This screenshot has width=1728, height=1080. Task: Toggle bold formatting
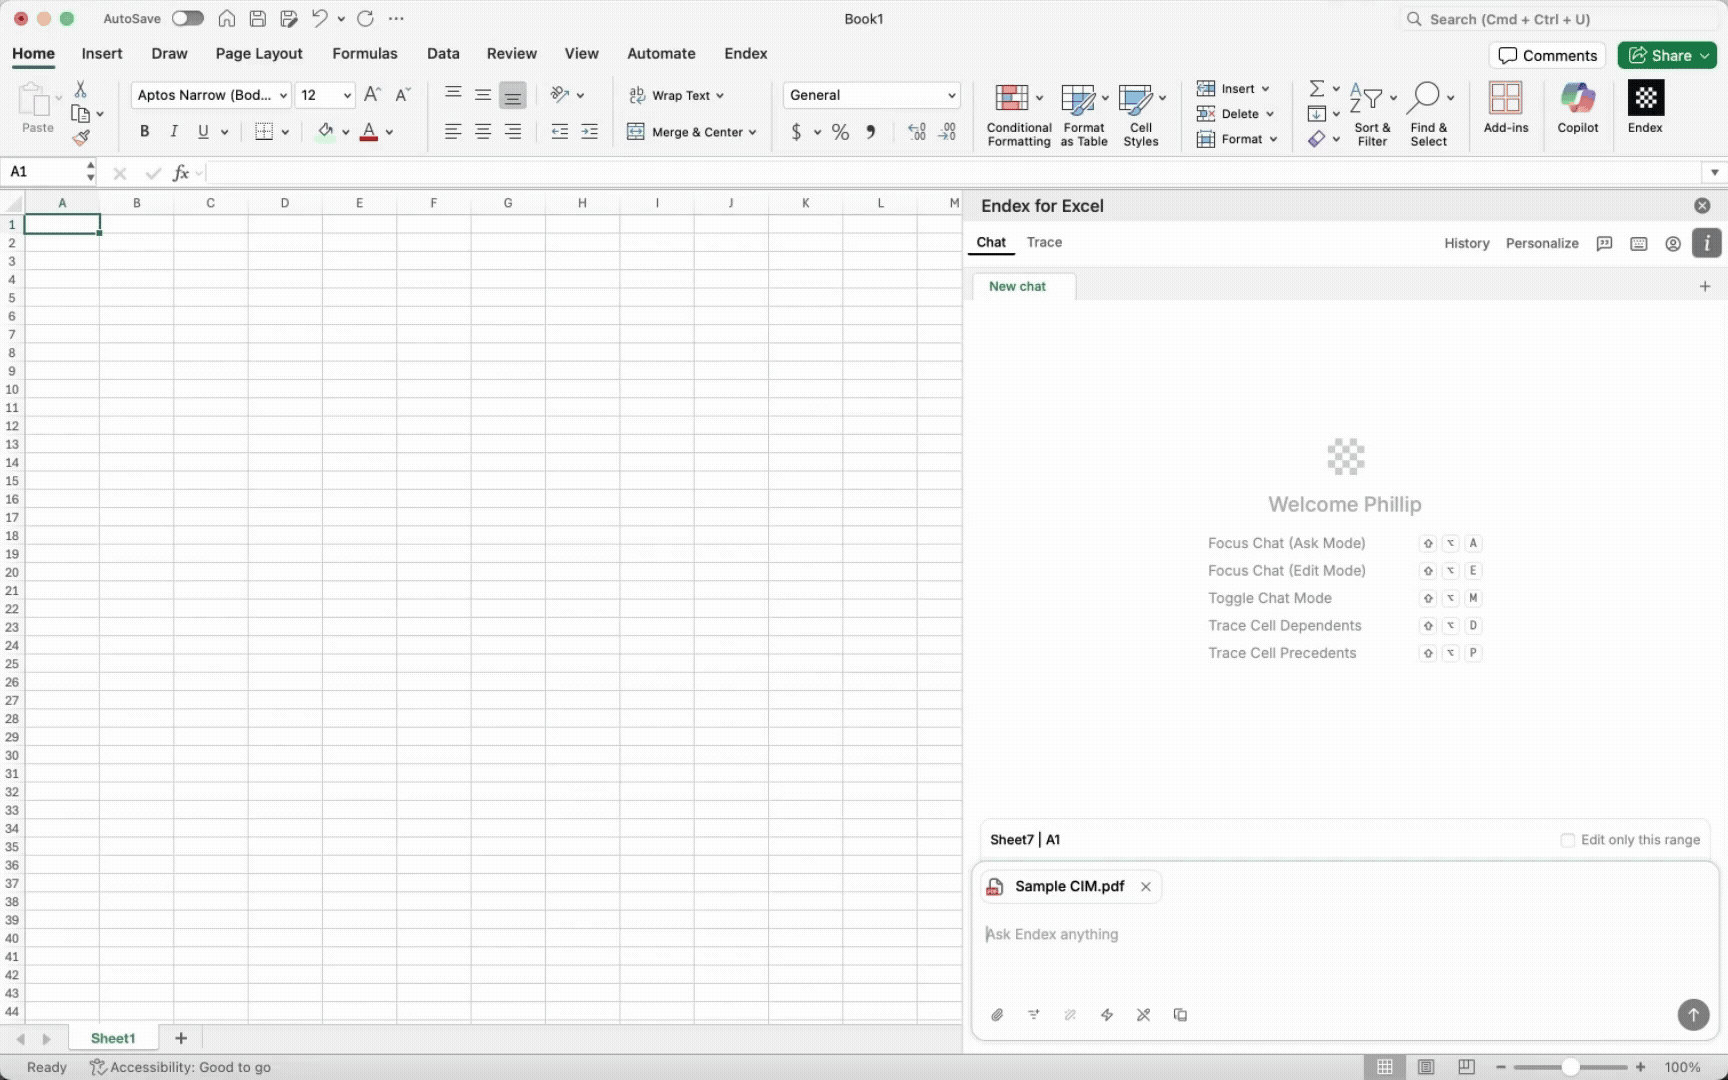145,132
